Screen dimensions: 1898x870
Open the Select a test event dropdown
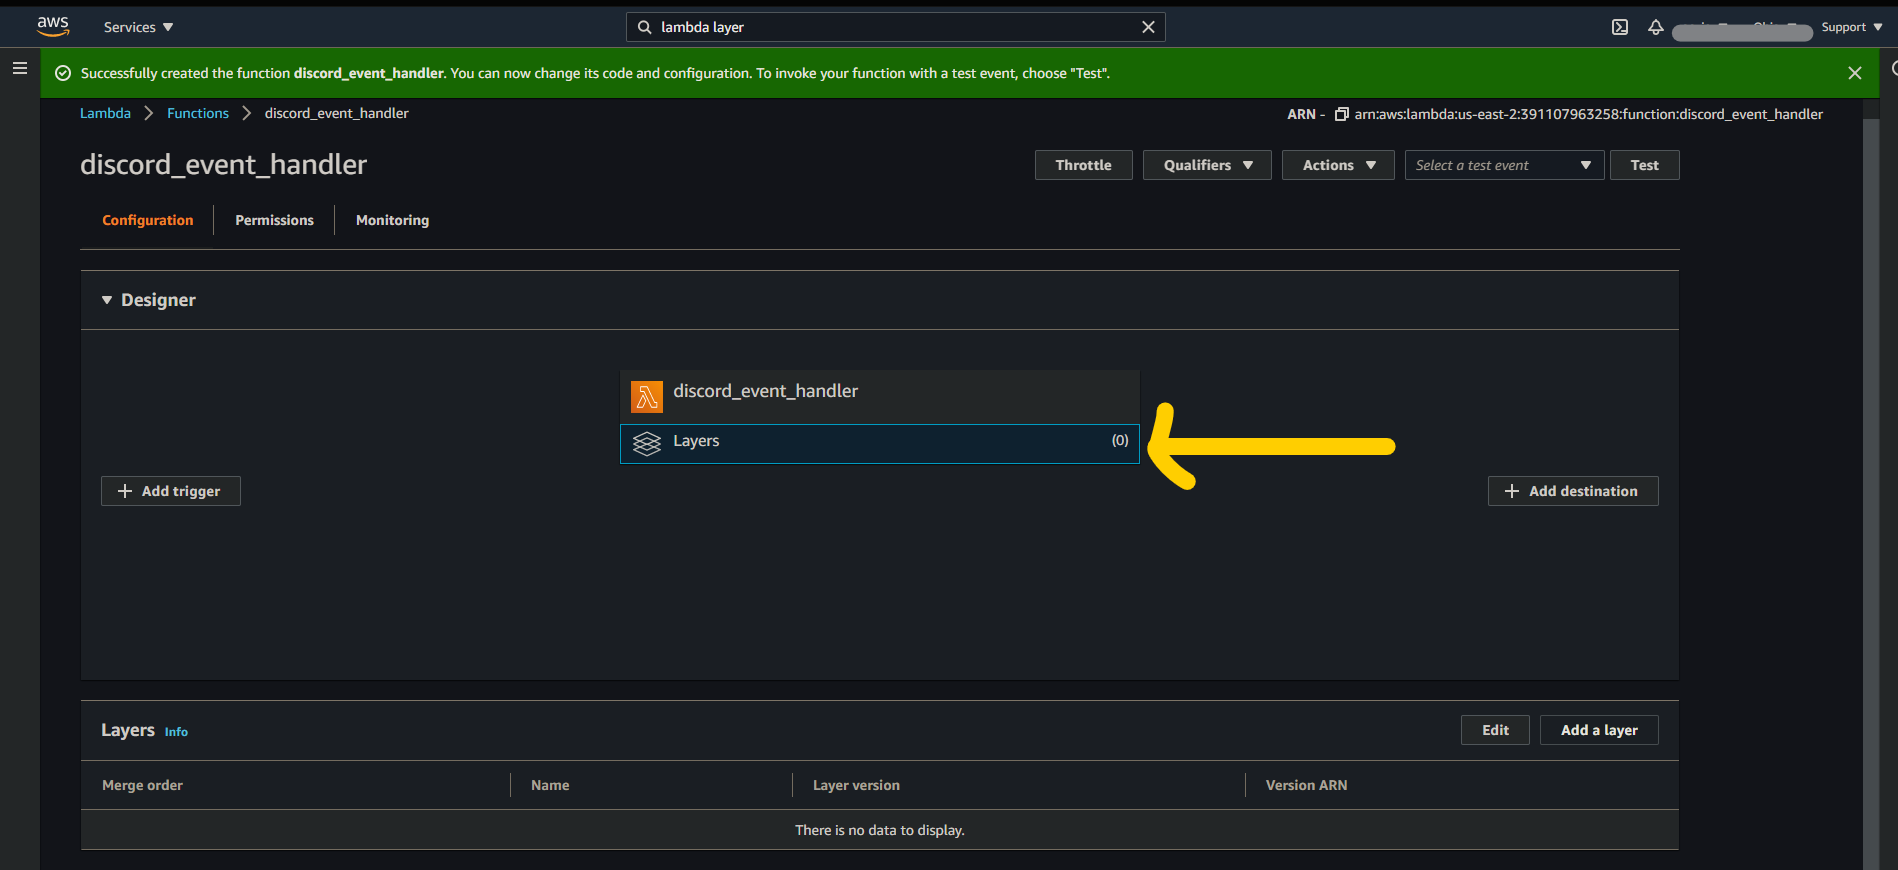[x=1504, y=165]
